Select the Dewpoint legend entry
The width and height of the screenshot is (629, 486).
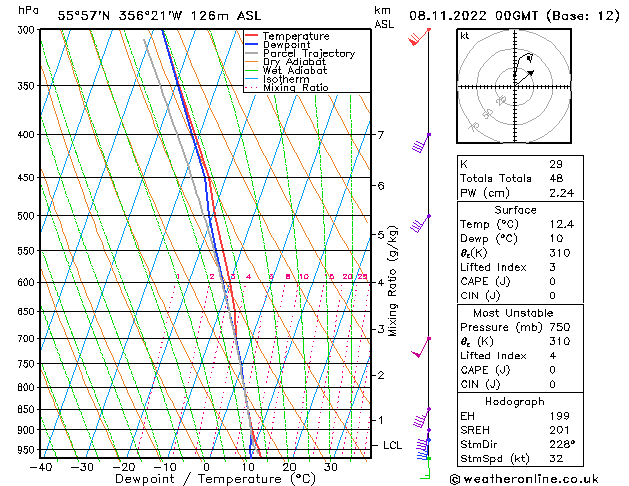286,45
